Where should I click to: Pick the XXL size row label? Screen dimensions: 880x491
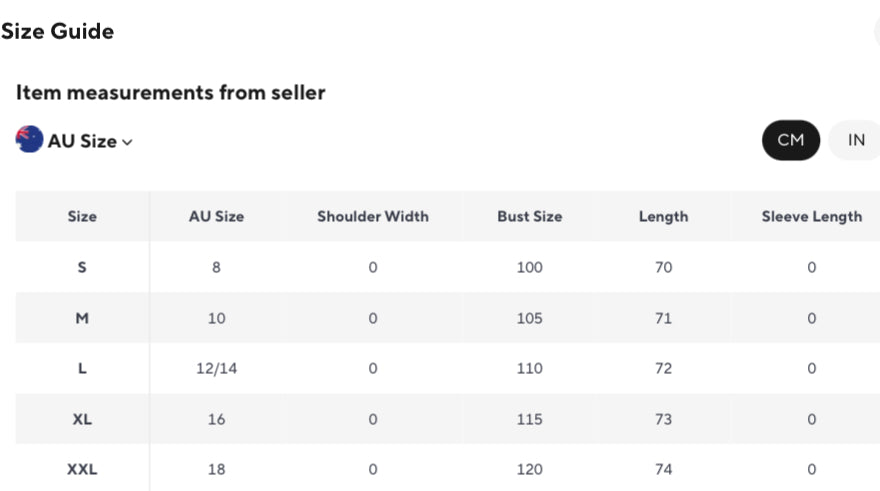[82, 469]
